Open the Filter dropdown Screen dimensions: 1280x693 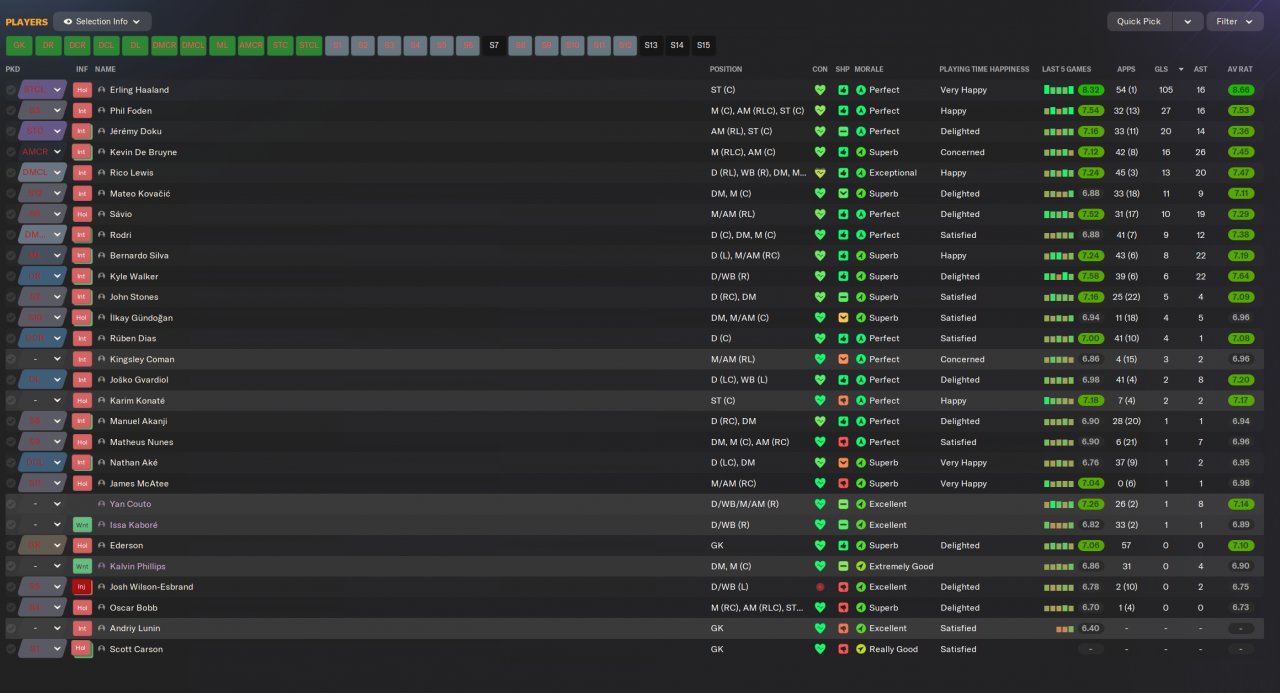coord(1235,21)
